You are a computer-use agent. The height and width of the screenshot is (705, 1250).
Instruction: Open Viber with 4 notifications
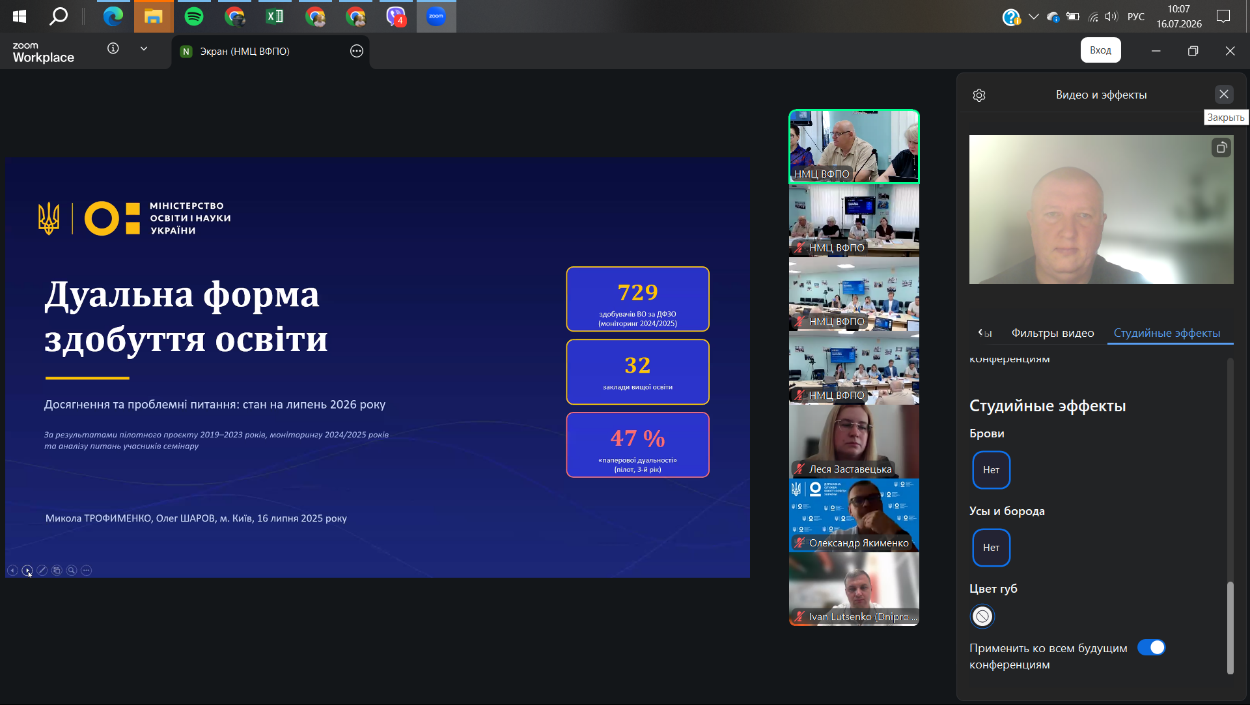click(396, 16)
